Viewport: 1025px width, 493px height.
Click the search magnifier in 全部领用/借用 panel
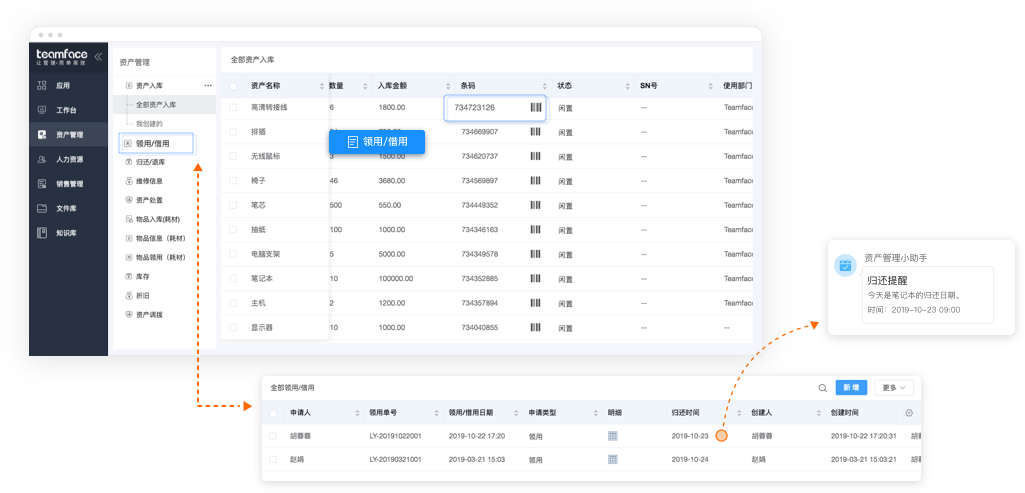(x=822, y=388)
